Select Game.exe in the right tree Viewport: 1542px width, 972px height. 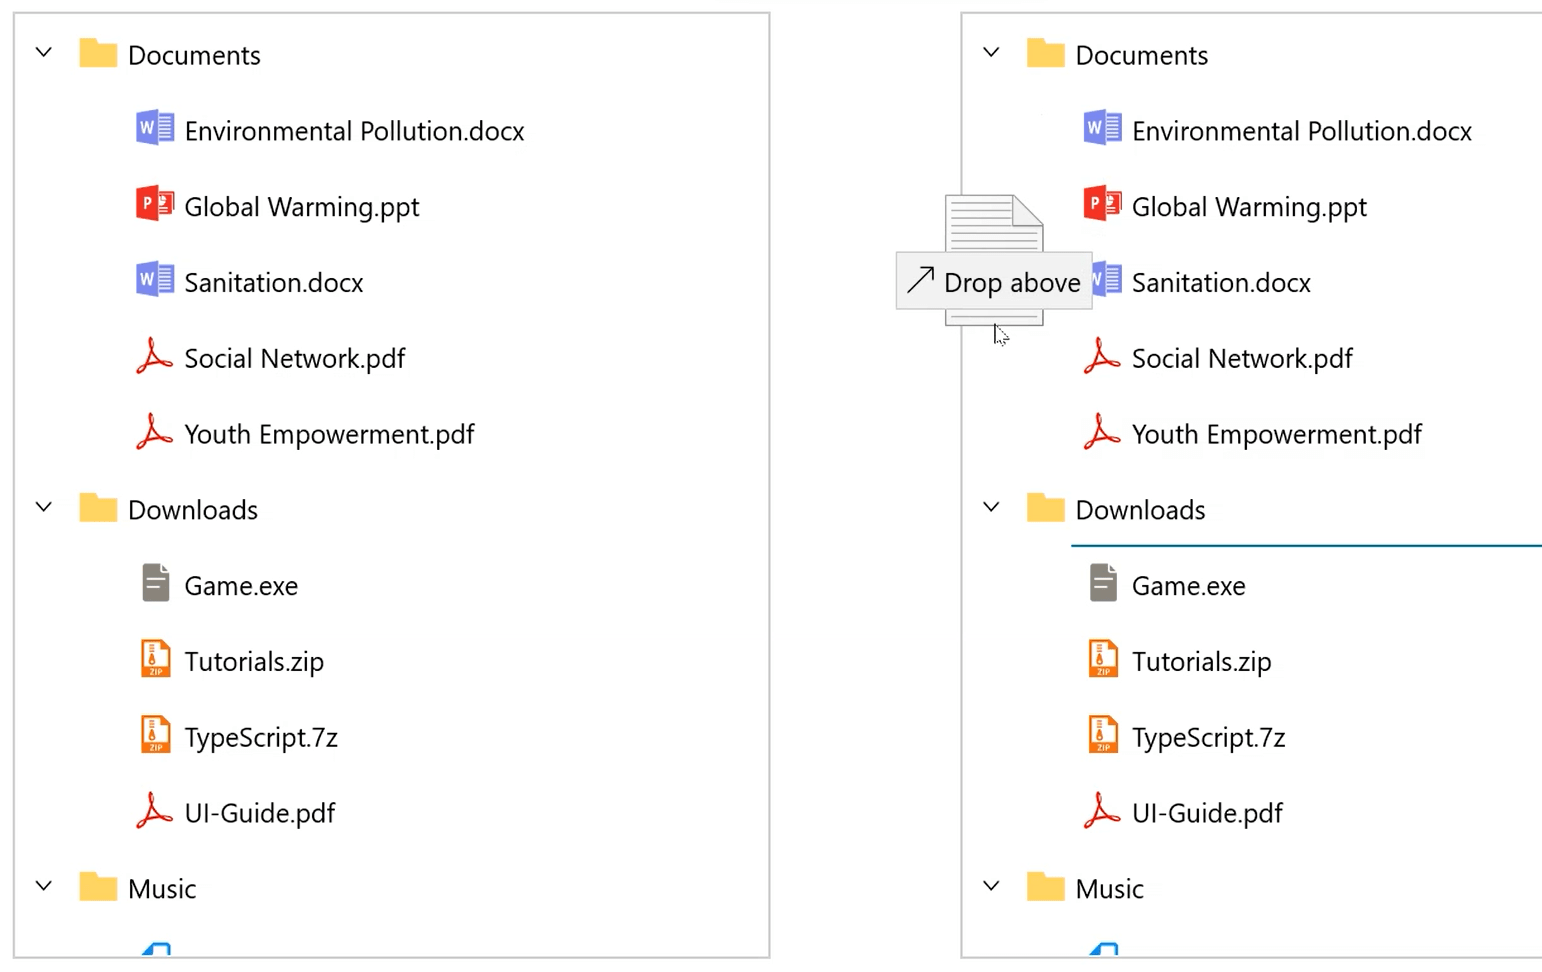(x=1188, y=586)
